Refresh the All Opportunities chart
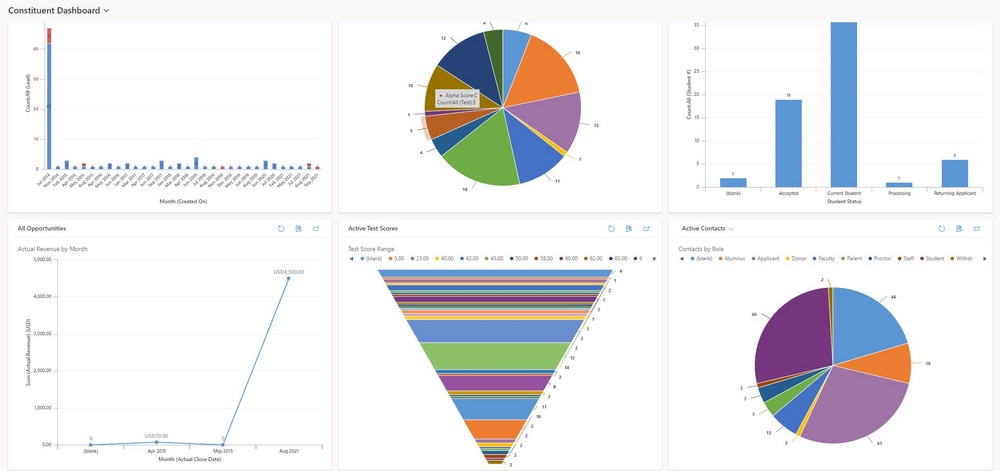 coord(281,228)
